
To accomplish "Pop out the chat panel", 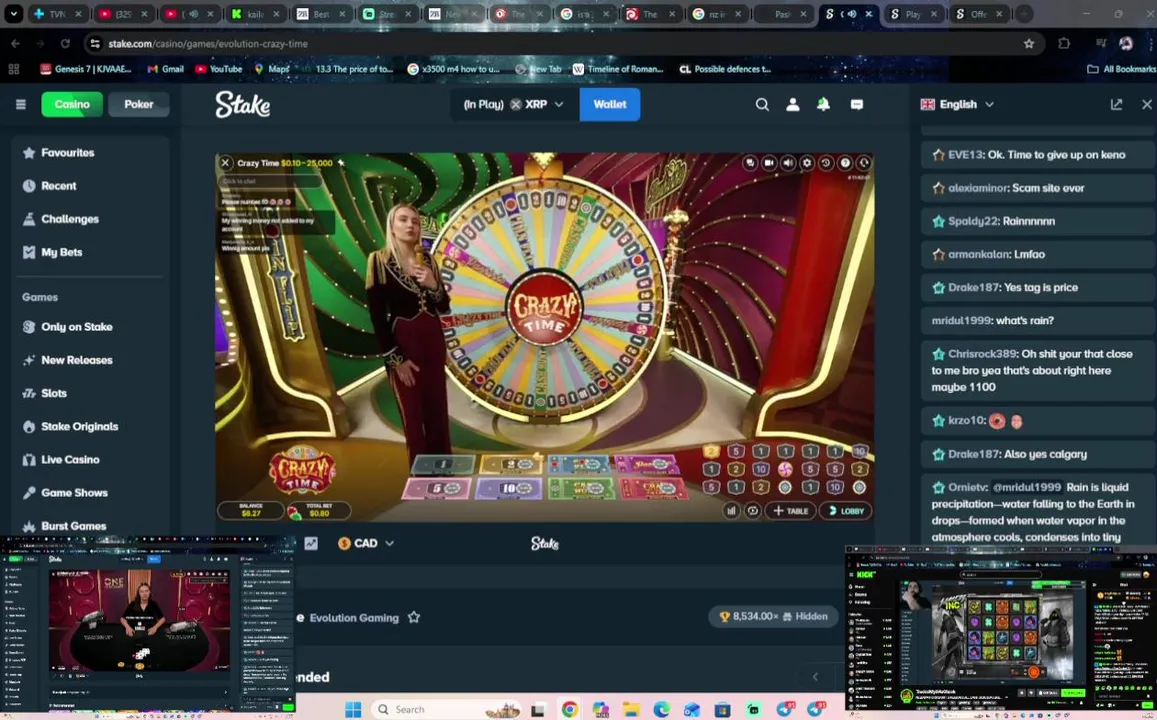I will click(1116, 105).
